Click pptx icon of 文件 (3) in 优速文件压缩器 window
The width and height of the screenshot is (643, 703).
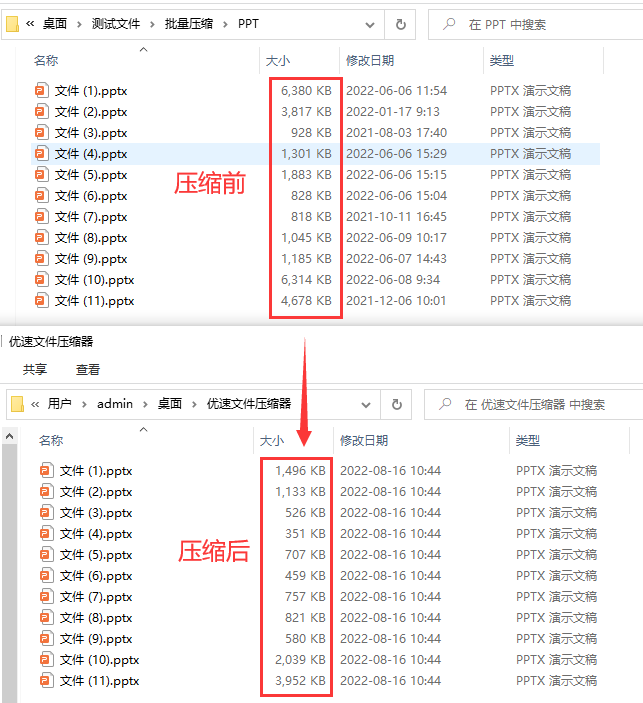[47, 512]
